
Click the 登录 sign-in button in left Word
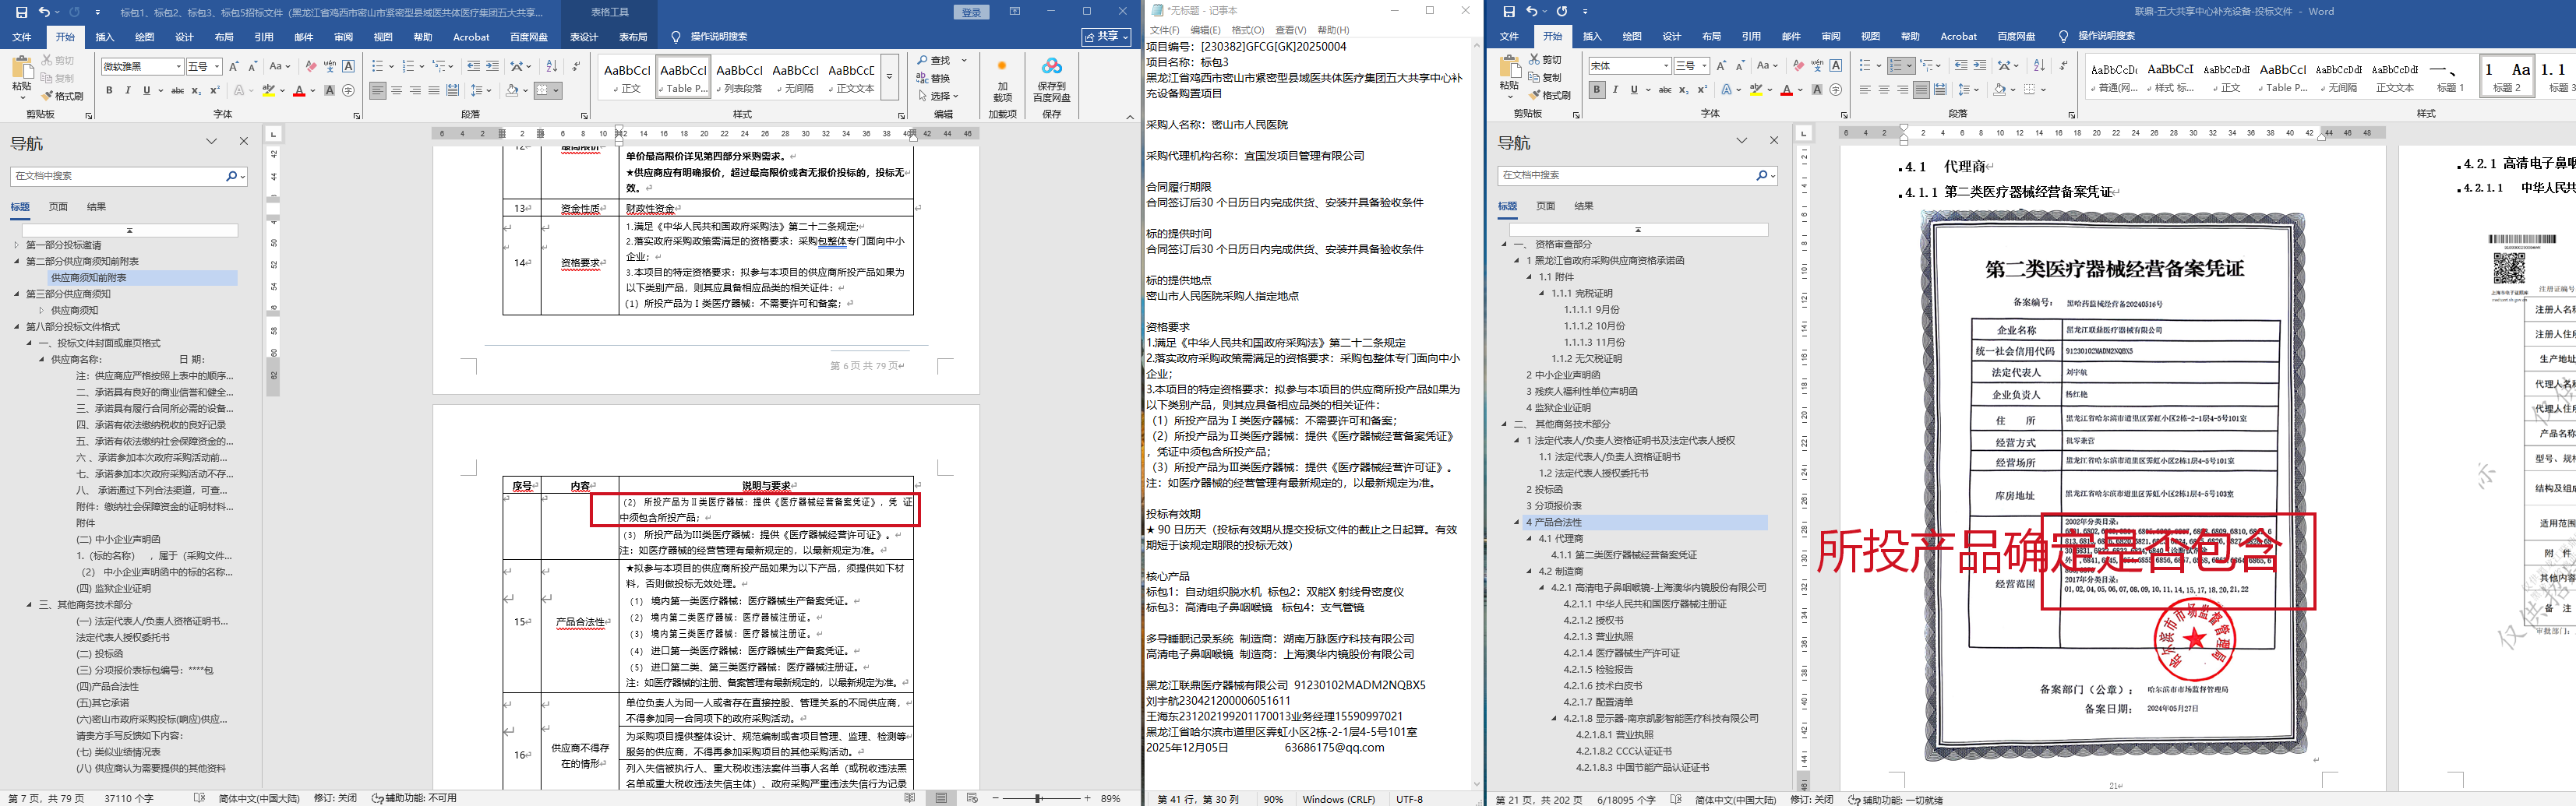pyautogui.click(x=971, y=12)
